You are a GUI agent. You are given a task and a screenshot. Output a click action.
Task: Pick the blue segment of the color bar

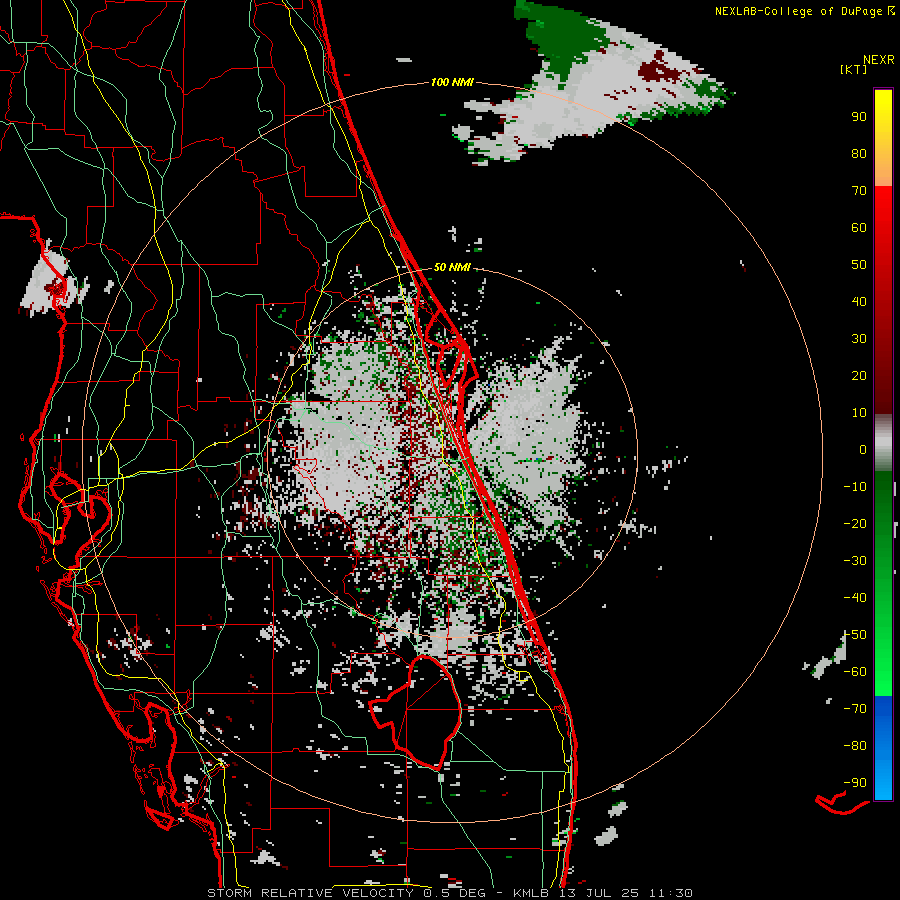(883, 747)
